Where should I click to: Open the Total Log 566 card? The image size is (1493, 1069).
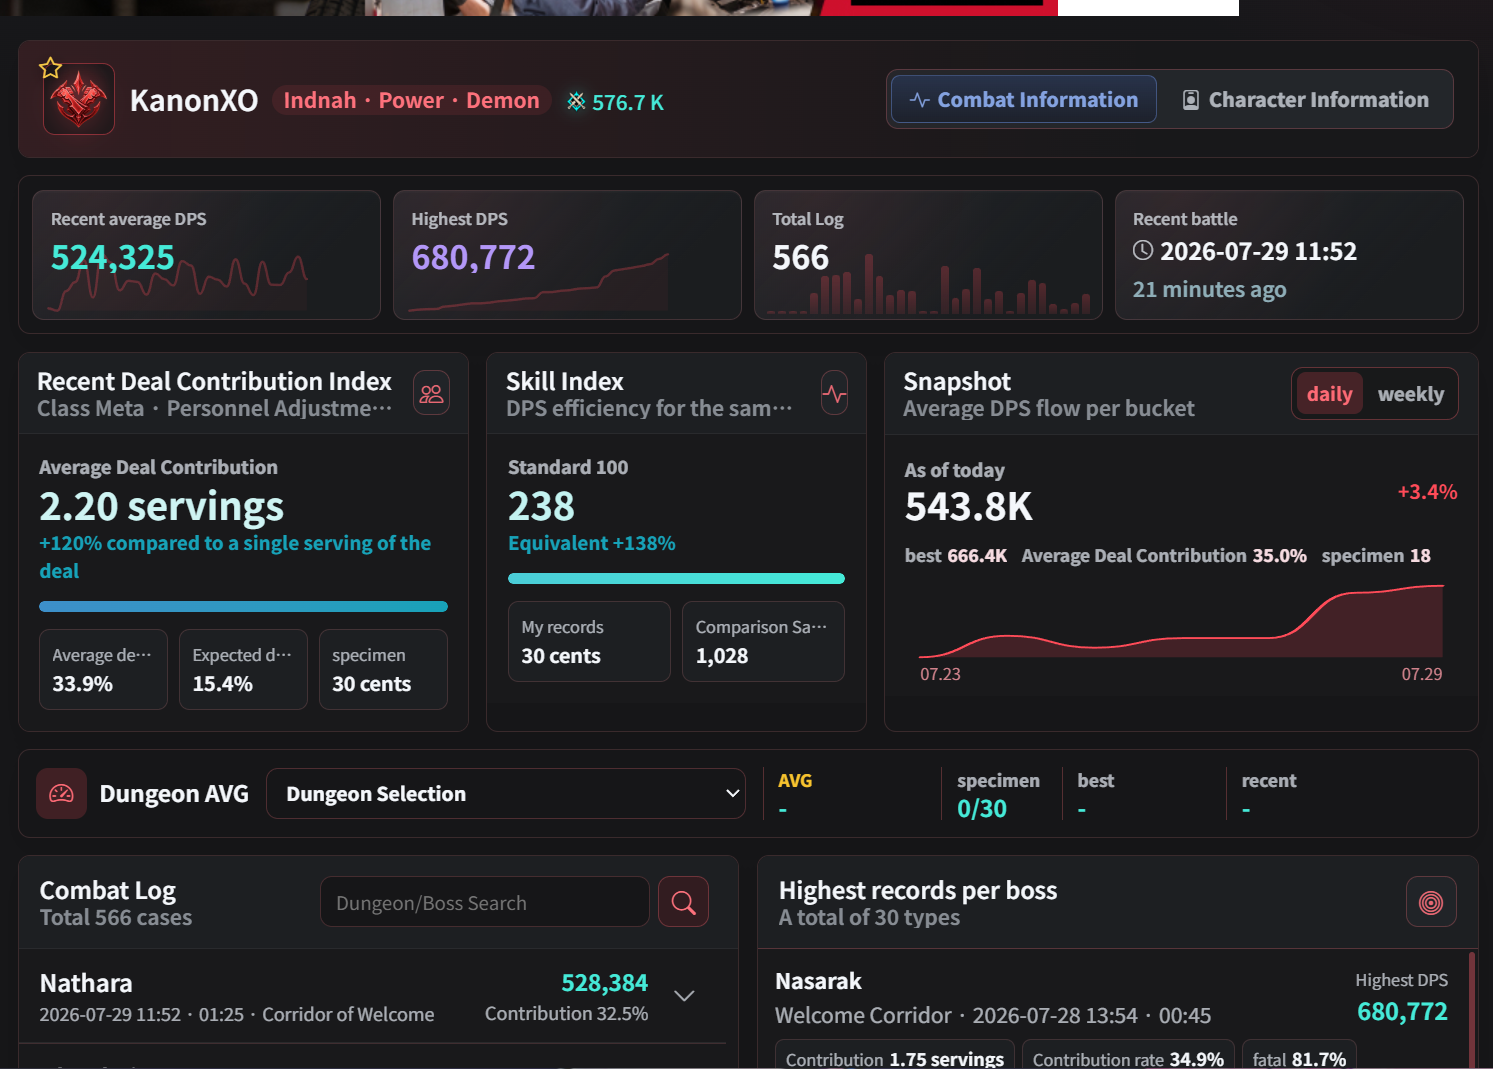click(x=928, y=255)
